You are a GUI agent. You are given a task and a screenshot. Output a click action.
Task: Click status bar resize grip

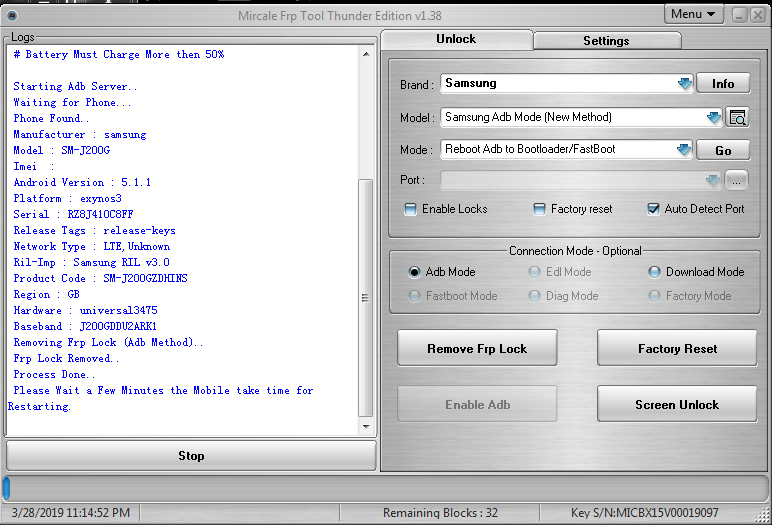tap(763, 515)
